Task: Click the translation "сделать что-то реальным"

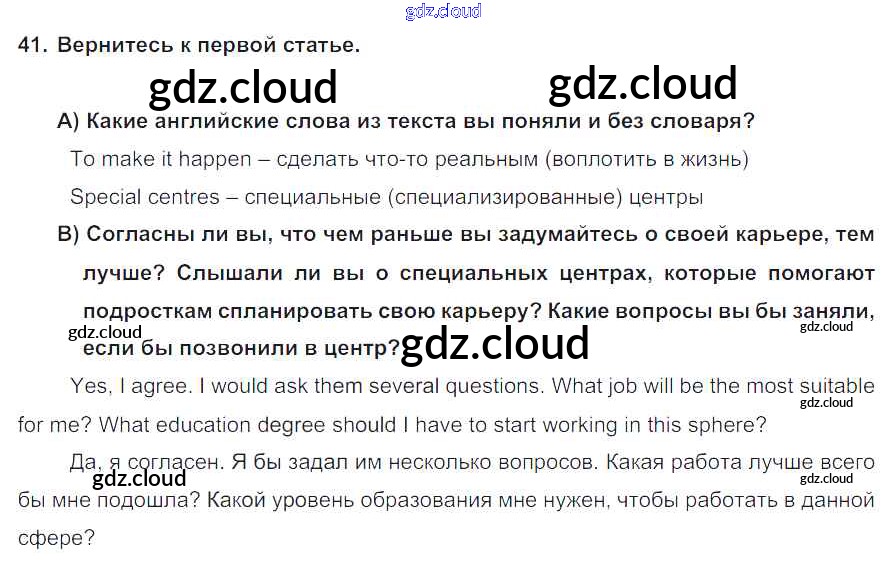Action: click(400, 159)
